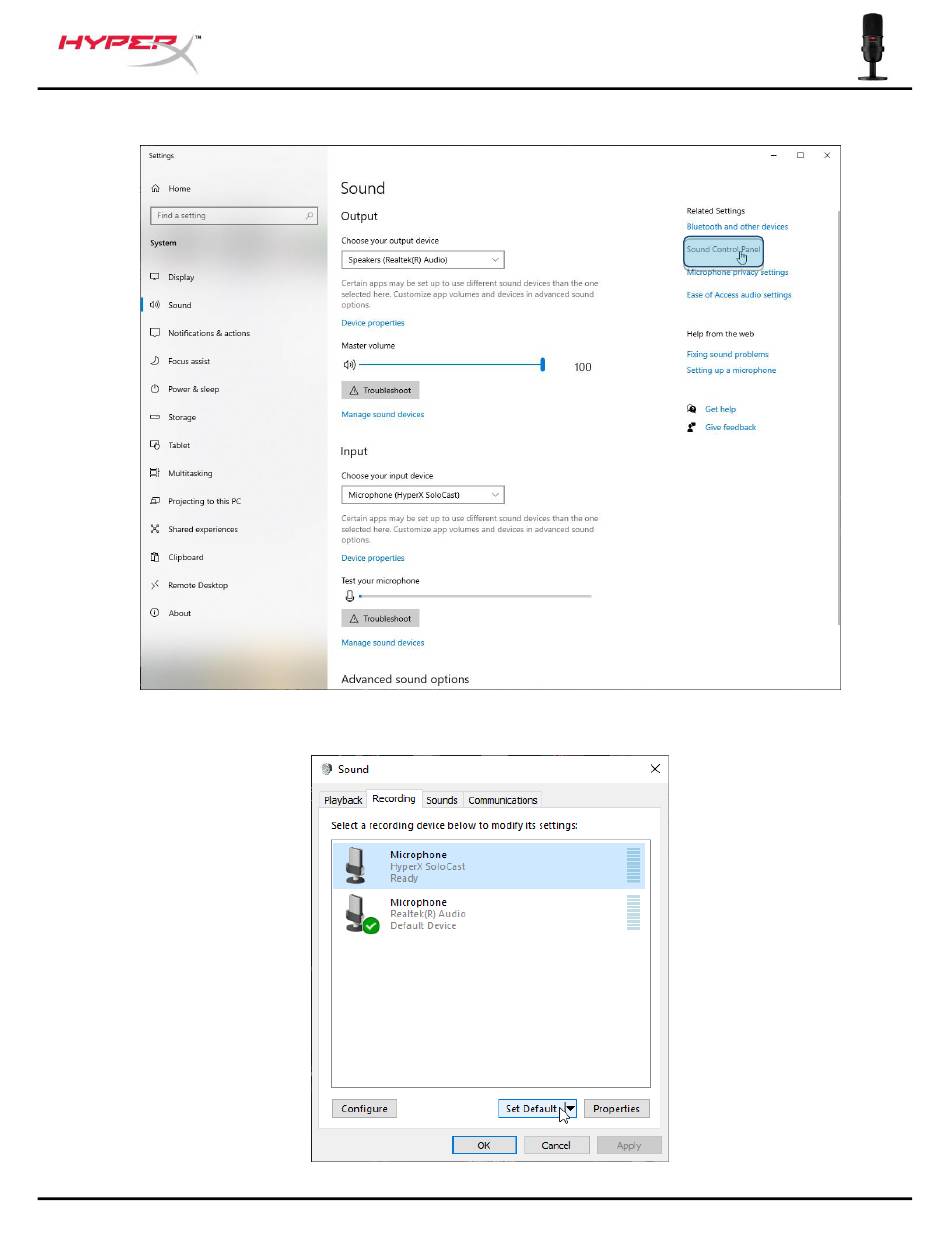This screenshot has height=1260, width=950.
Task: Click the Realtek Audio microphone device icon
Action: (x=360, y=914)
